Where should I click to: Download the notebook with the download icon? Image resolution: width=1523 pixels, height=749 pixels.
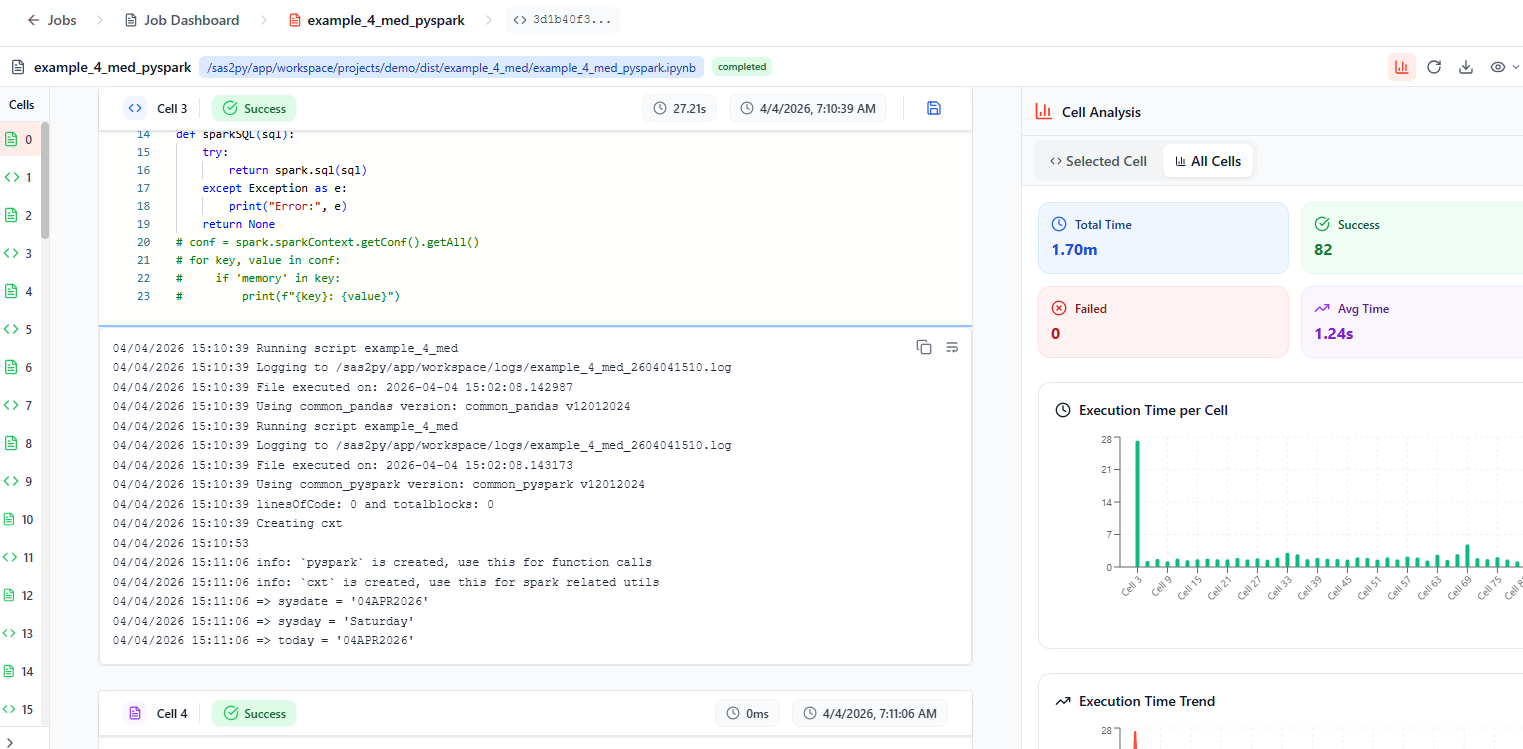tap(1465, 67)
